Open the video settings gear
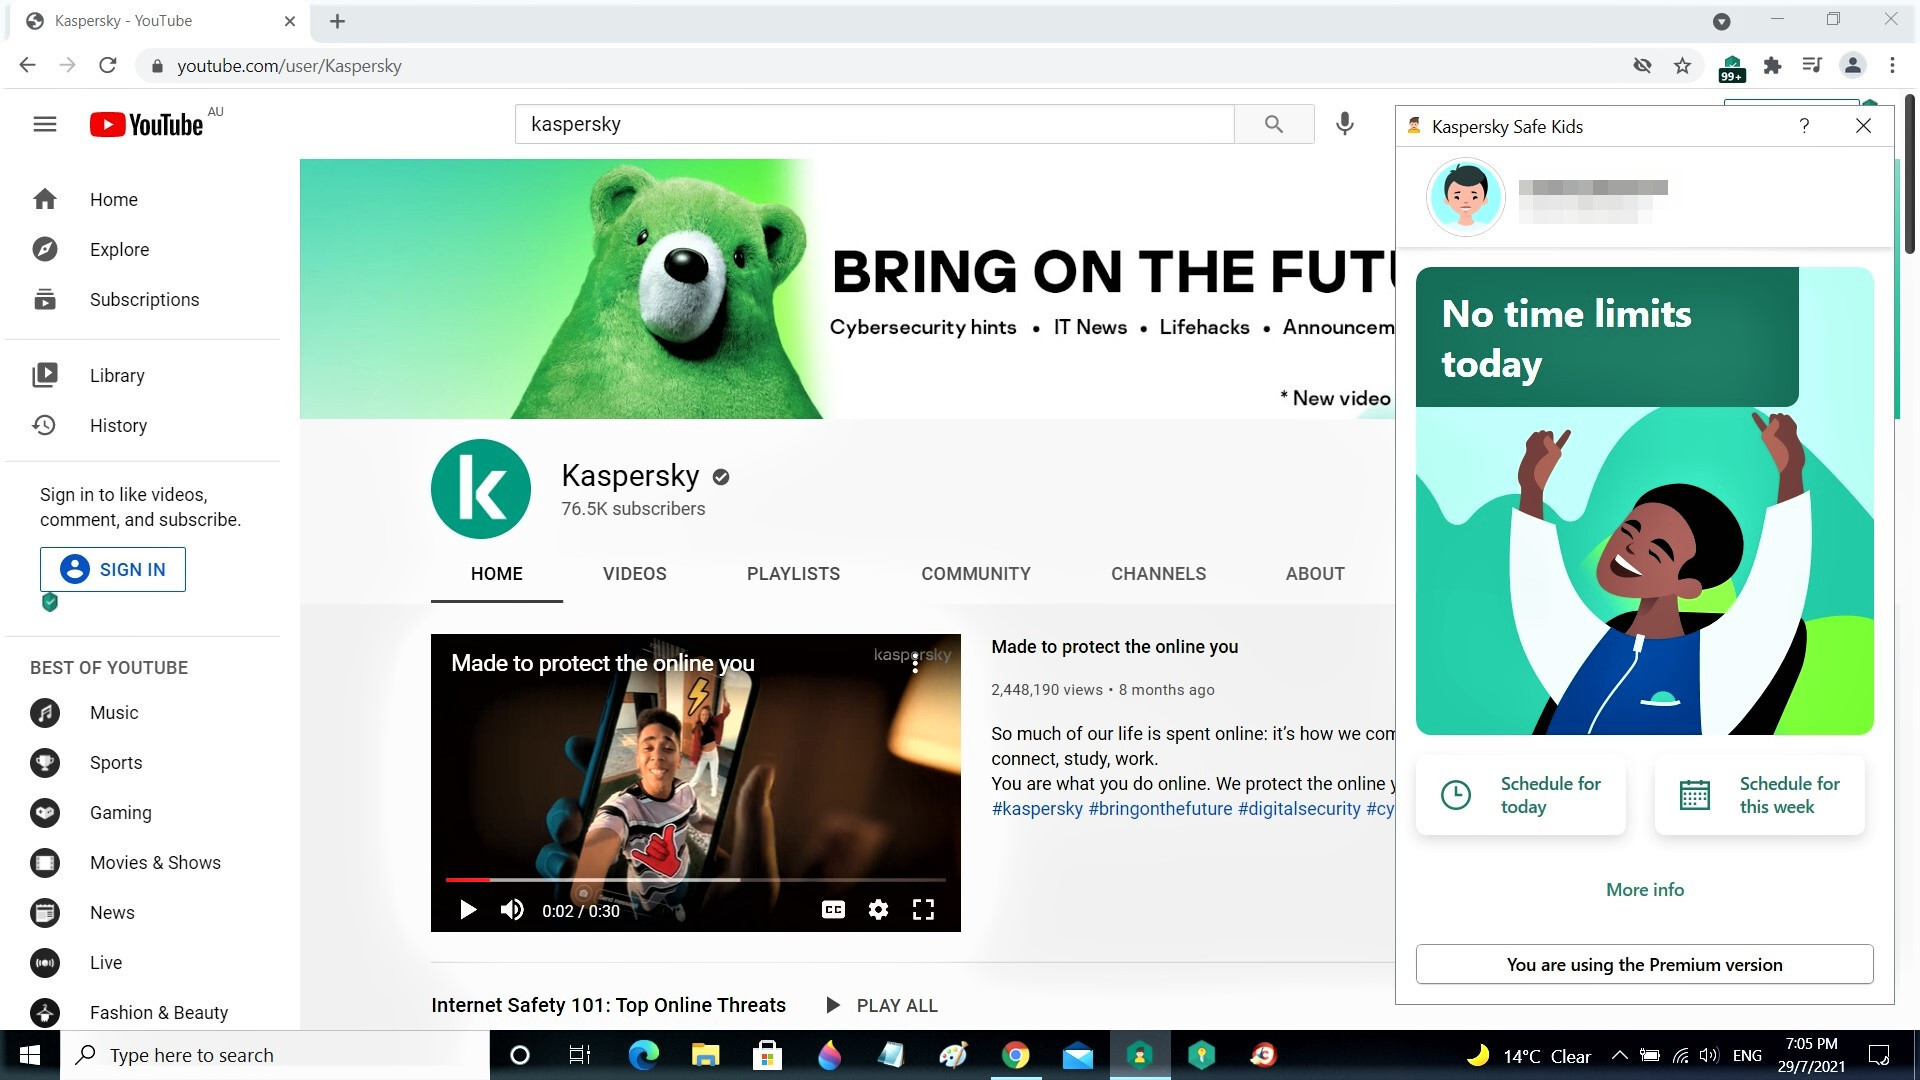 coord(878,910)
